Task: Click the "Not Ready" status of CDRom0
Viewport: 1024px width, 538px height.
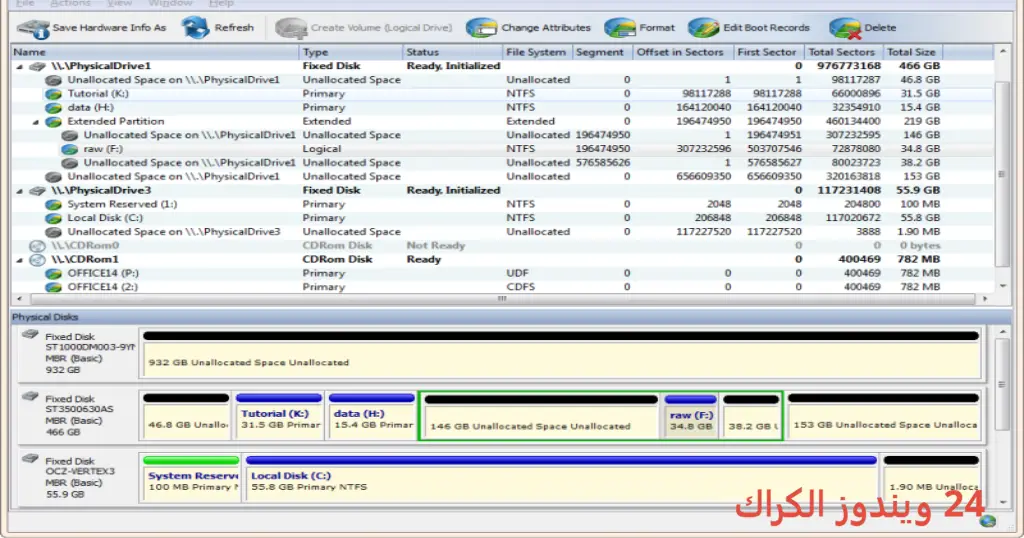Action: coord(436,246)
